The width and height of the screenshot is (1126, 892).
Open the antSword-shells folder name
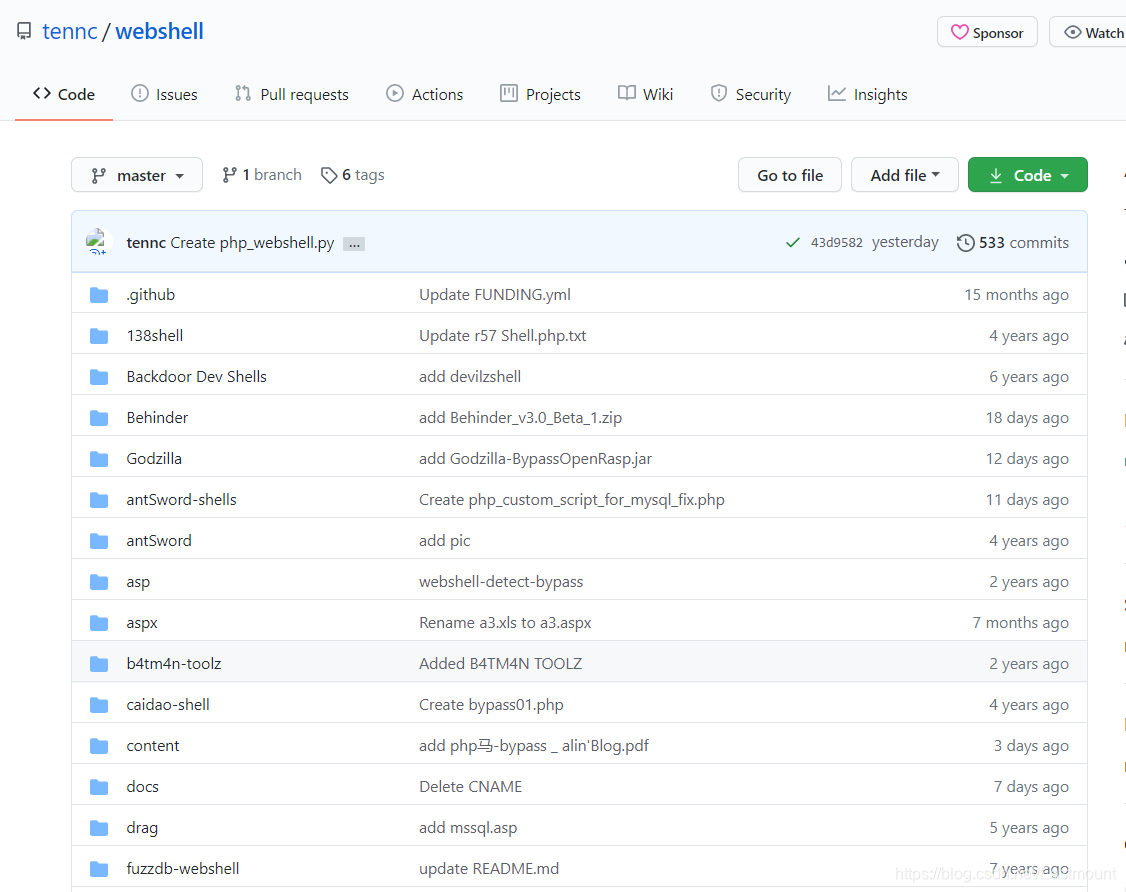181,499
